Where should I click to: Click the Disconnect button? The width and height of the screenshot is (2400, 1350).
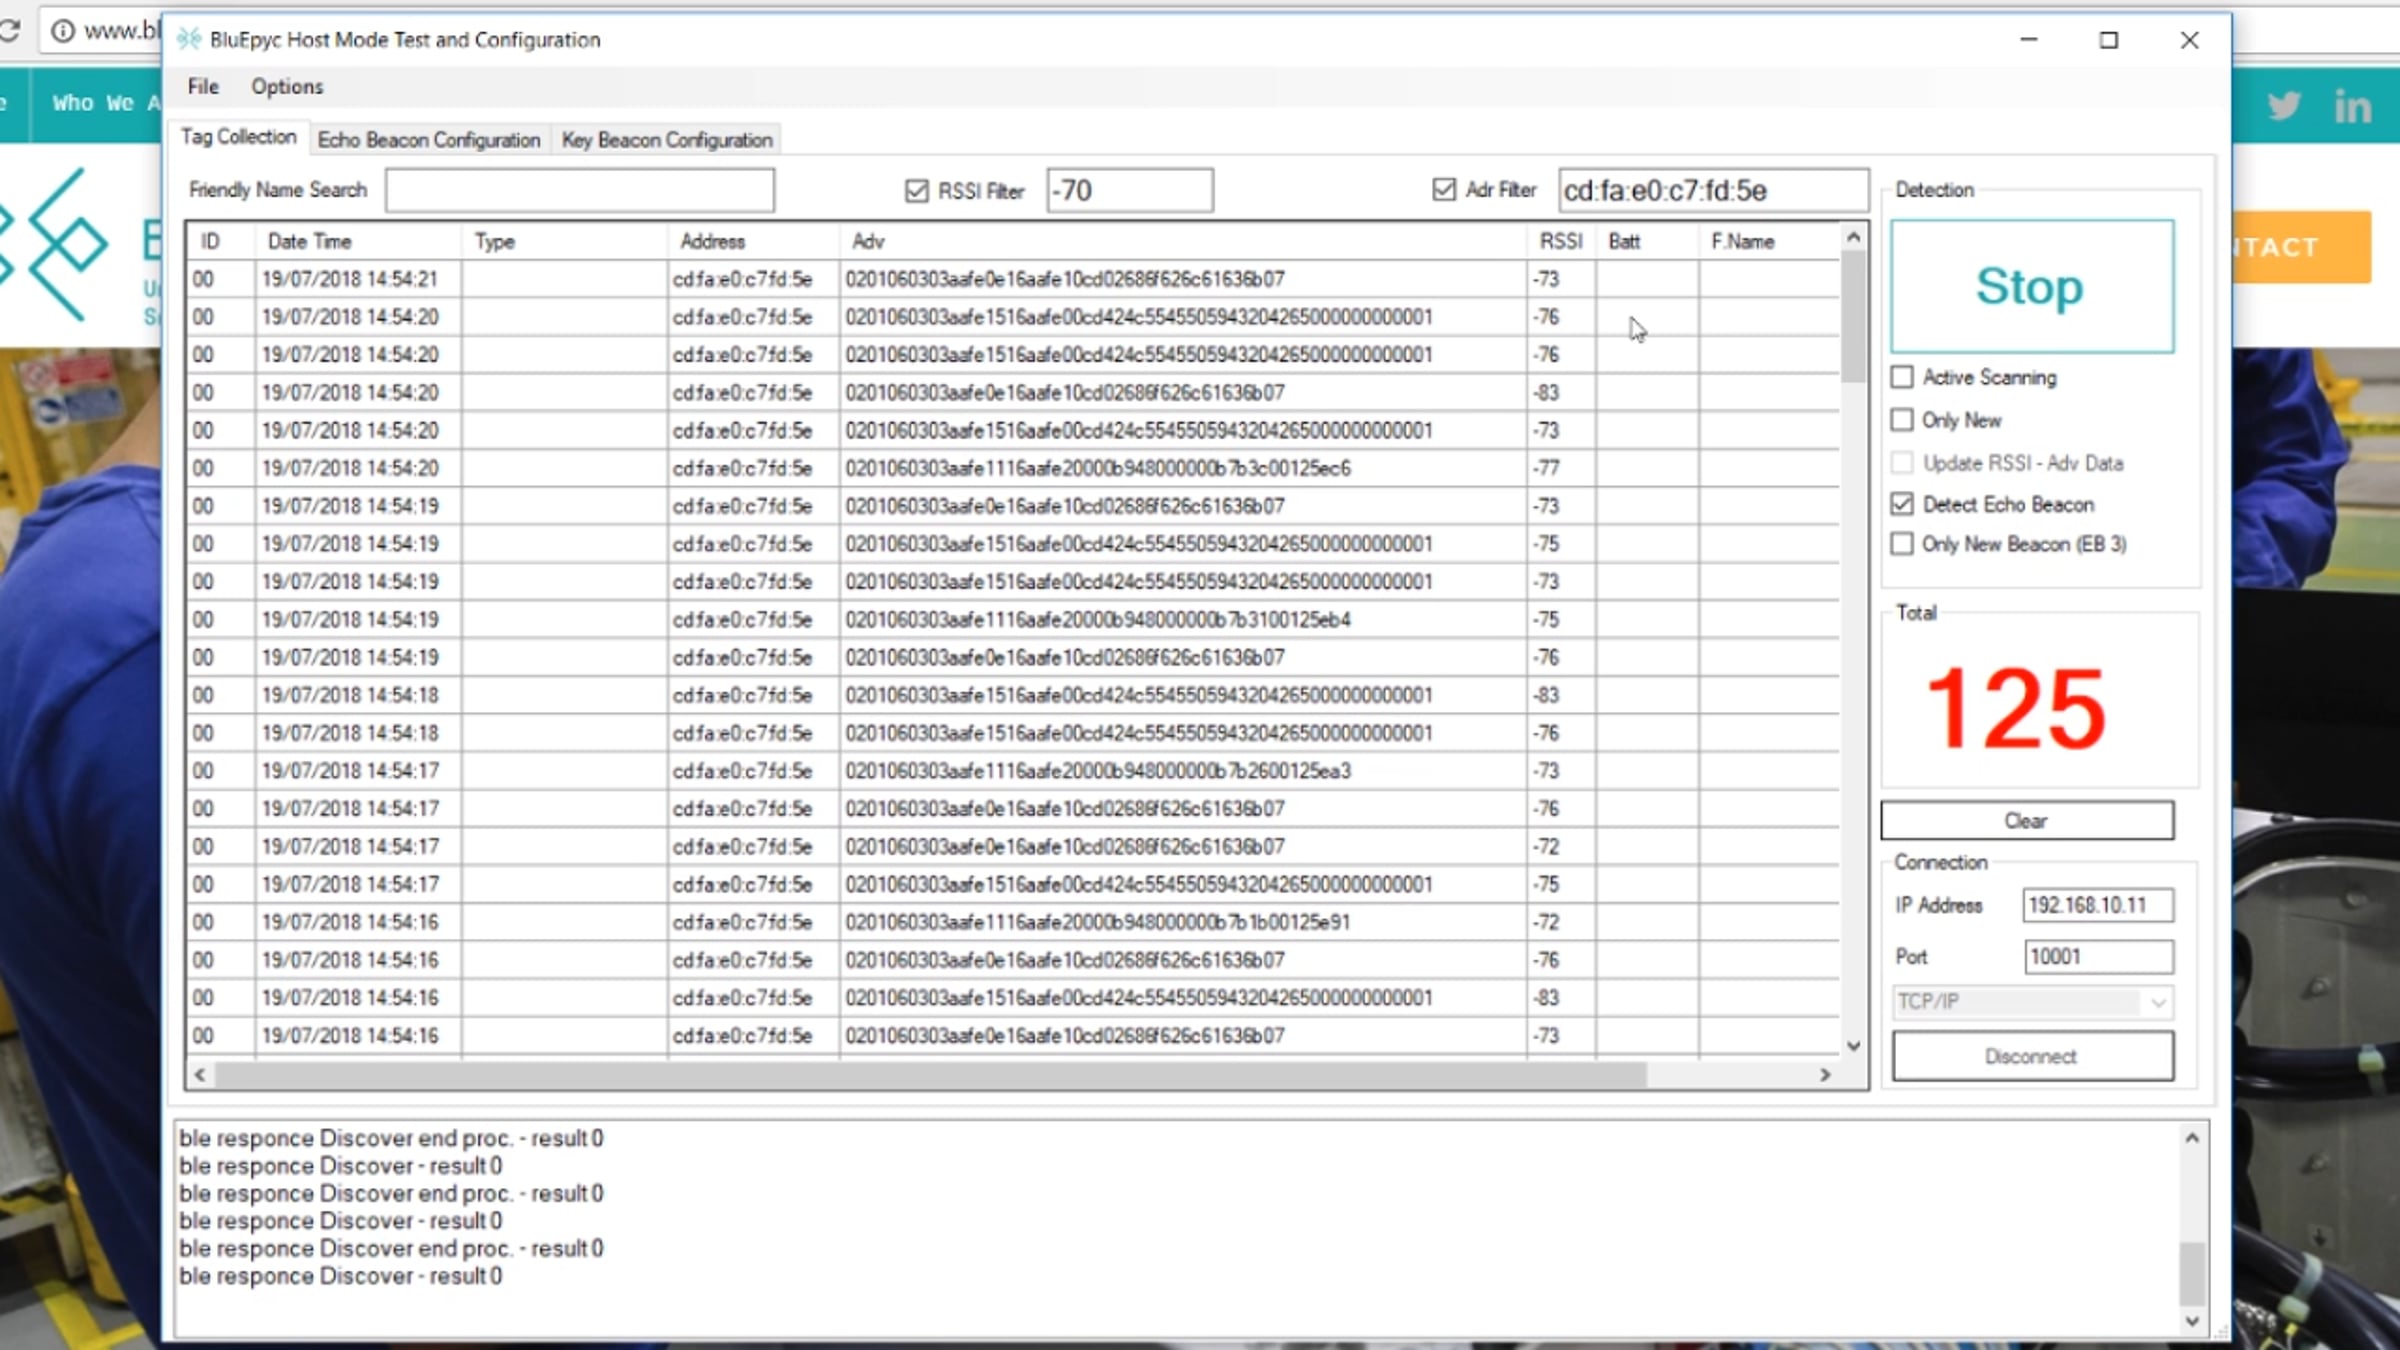tap(2032, 1056)
